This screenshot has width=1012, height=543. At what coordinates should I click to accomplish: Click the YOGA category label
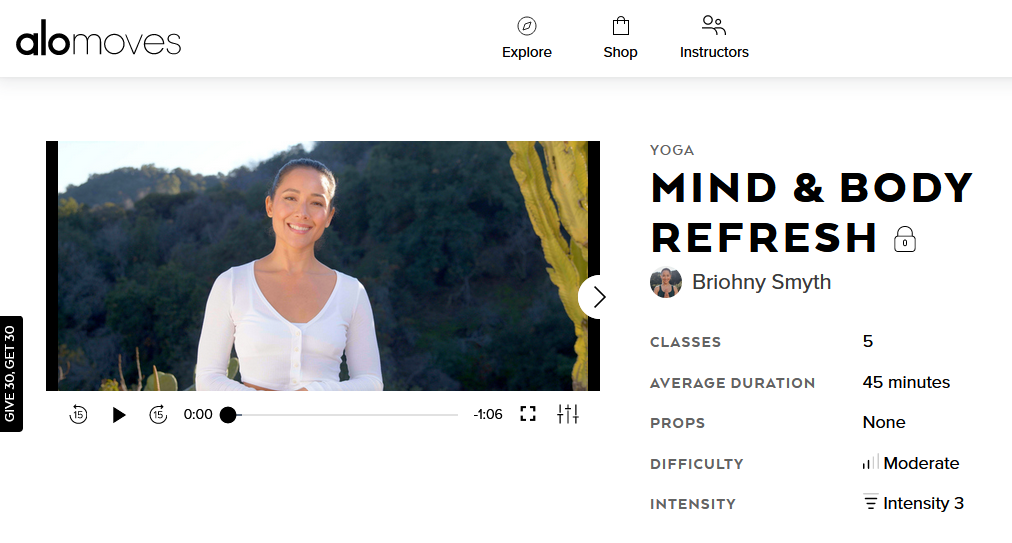click(672, 150)
